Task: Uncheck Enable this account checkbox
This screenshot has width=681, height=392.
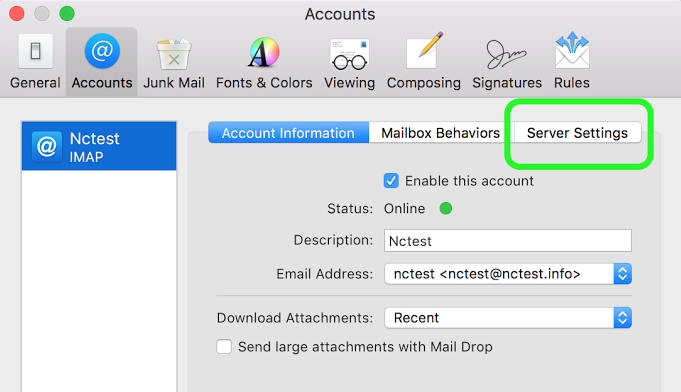Action: tap(391, 181)
